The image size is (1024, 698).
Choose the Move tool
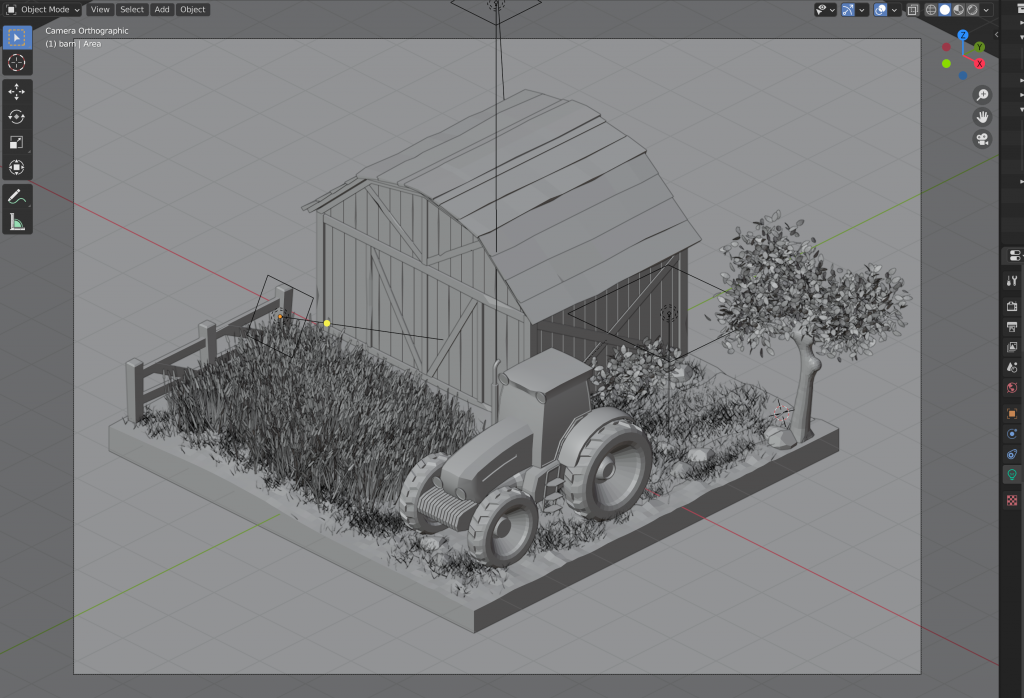[17, 91]
